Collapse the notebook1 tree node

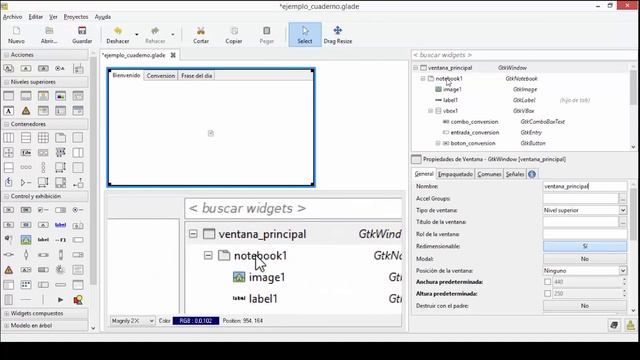(423, 78)
